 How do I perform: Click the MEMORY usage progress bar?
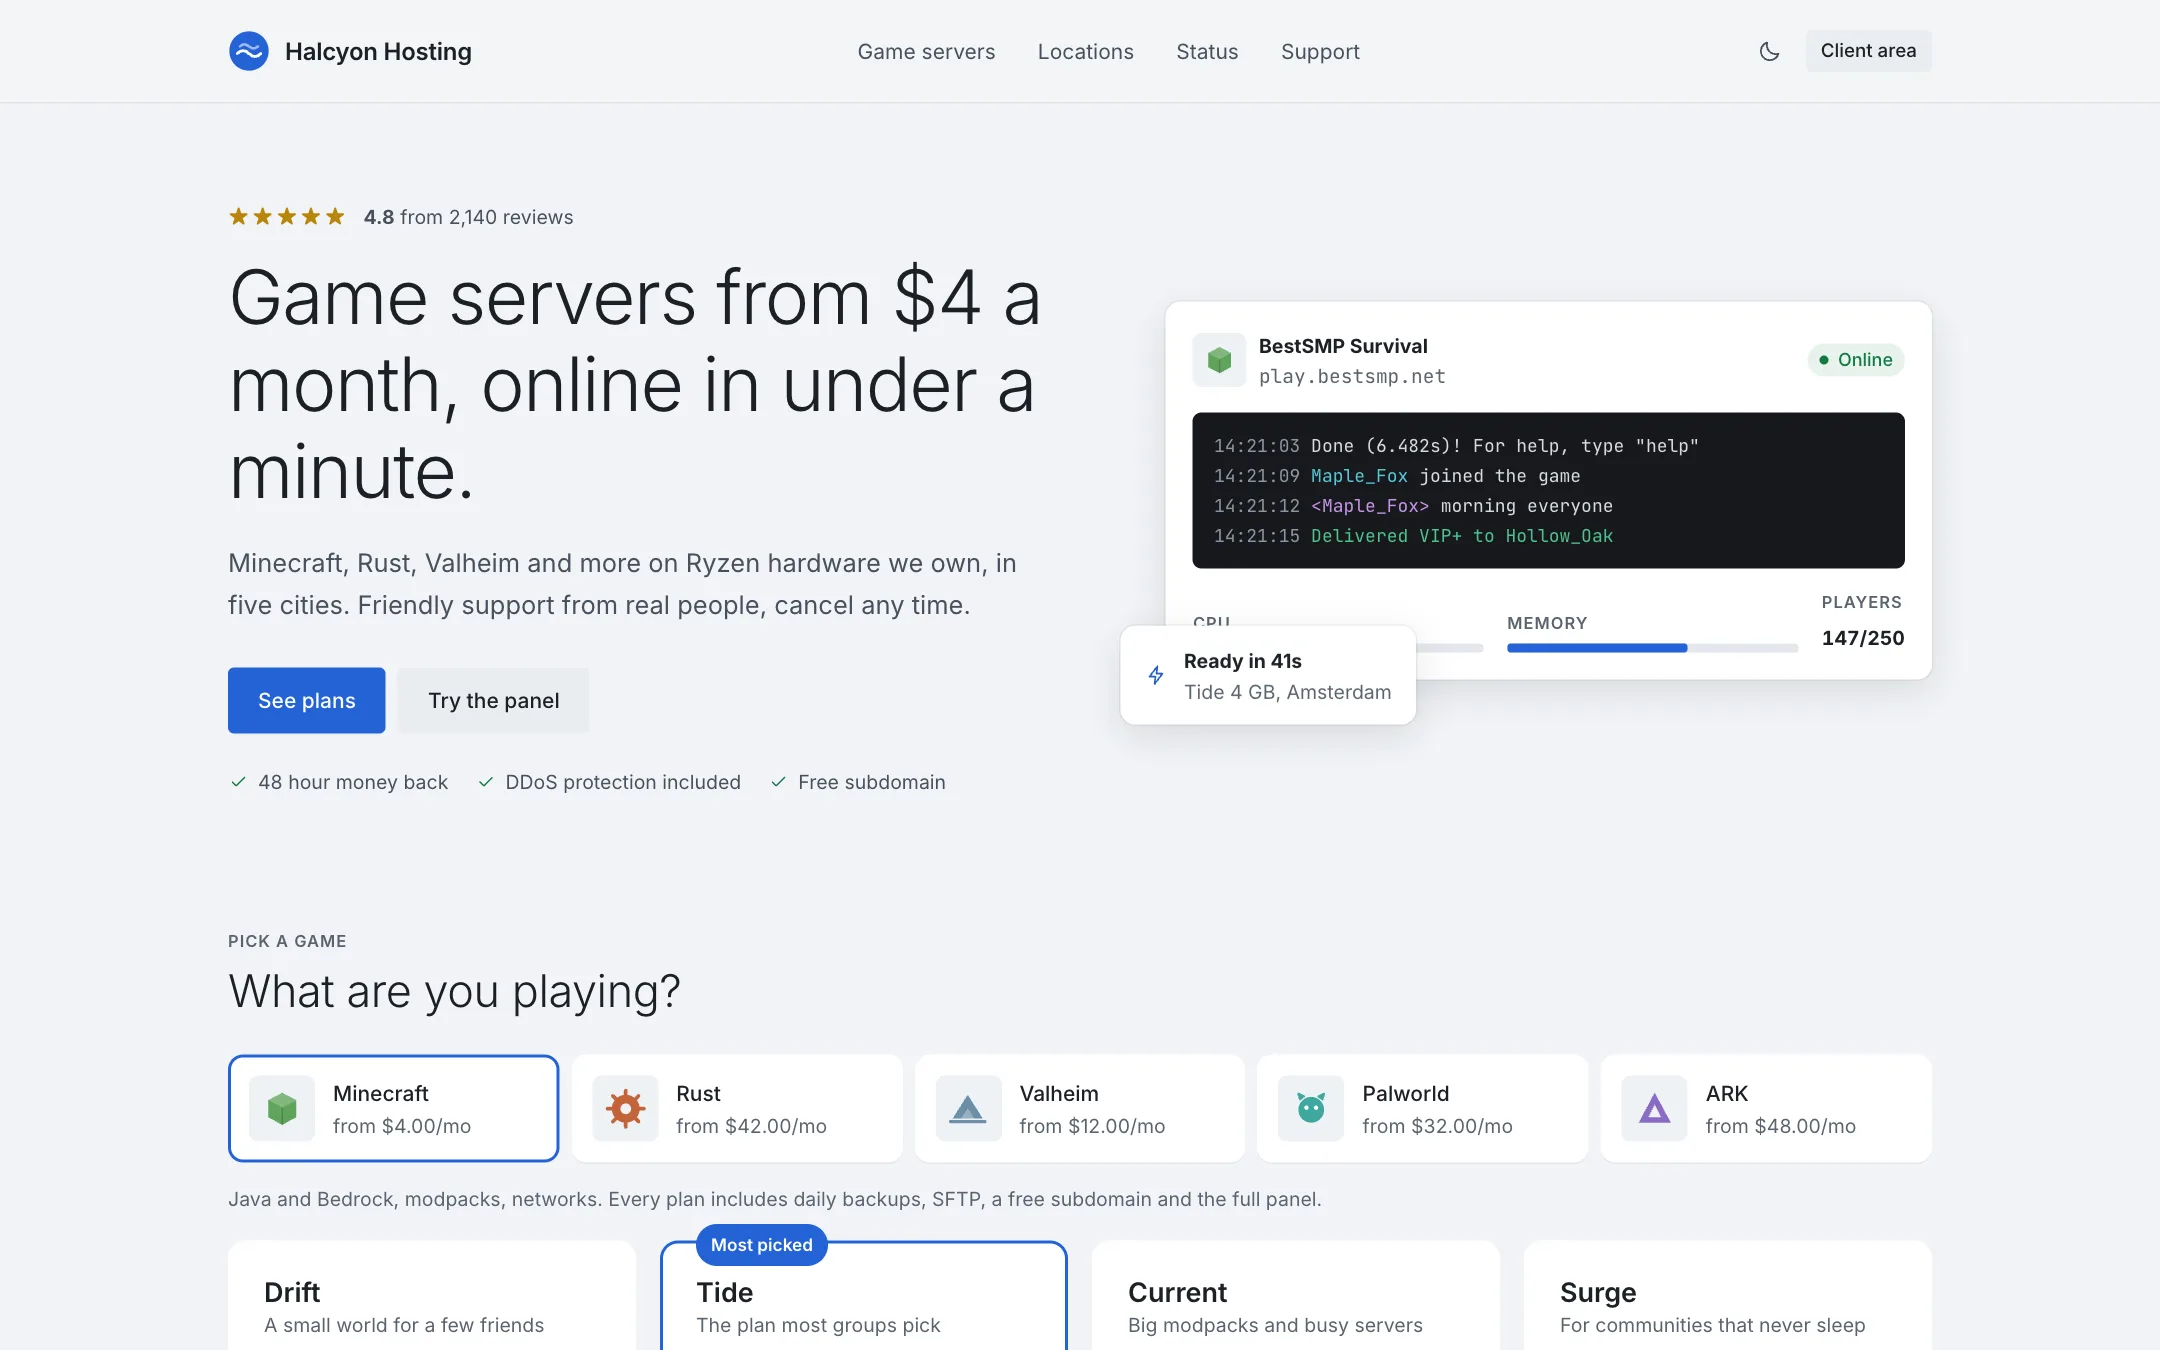1653,648
